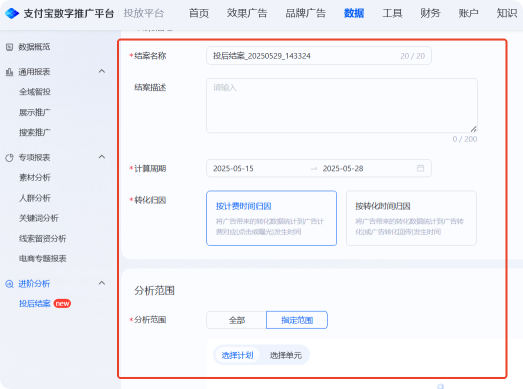523x389 pixels.
Task: Grab the 结案描述 textarea resize handle
Action: tap(473, 129)
